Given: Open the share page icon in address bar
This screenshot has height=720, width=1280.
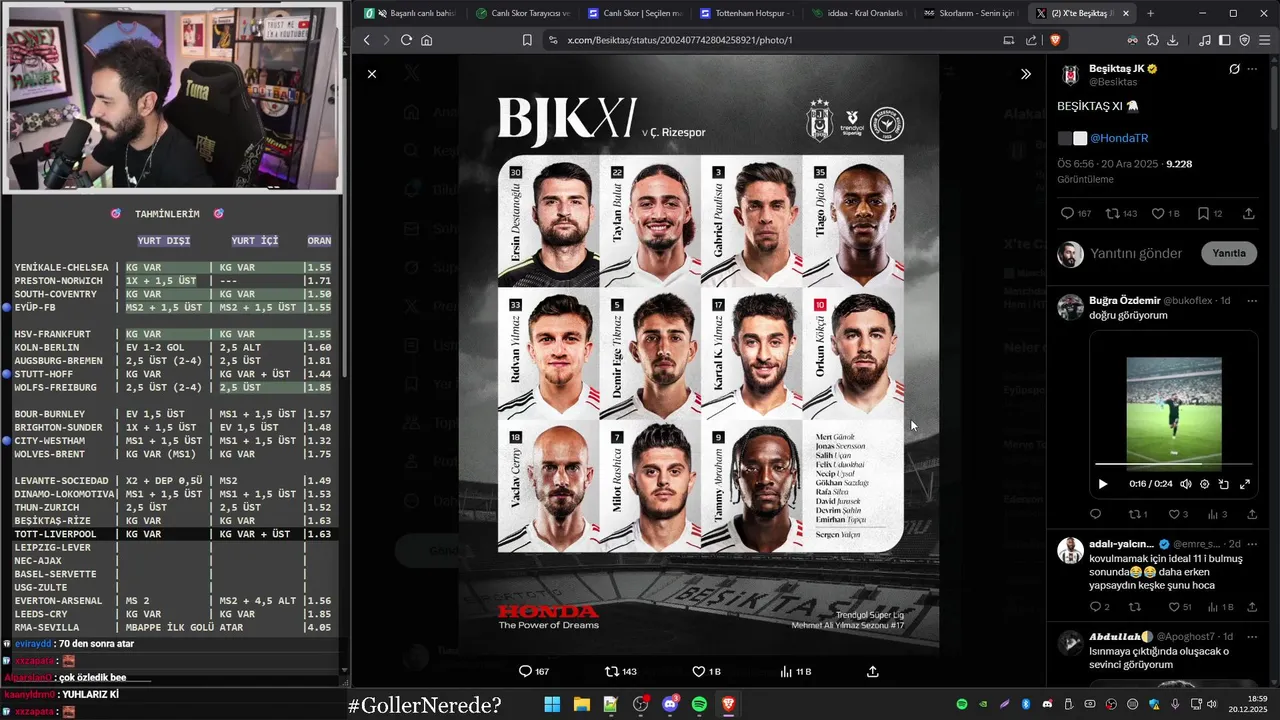Looking at the screenshot, I should coord(1031,40).
